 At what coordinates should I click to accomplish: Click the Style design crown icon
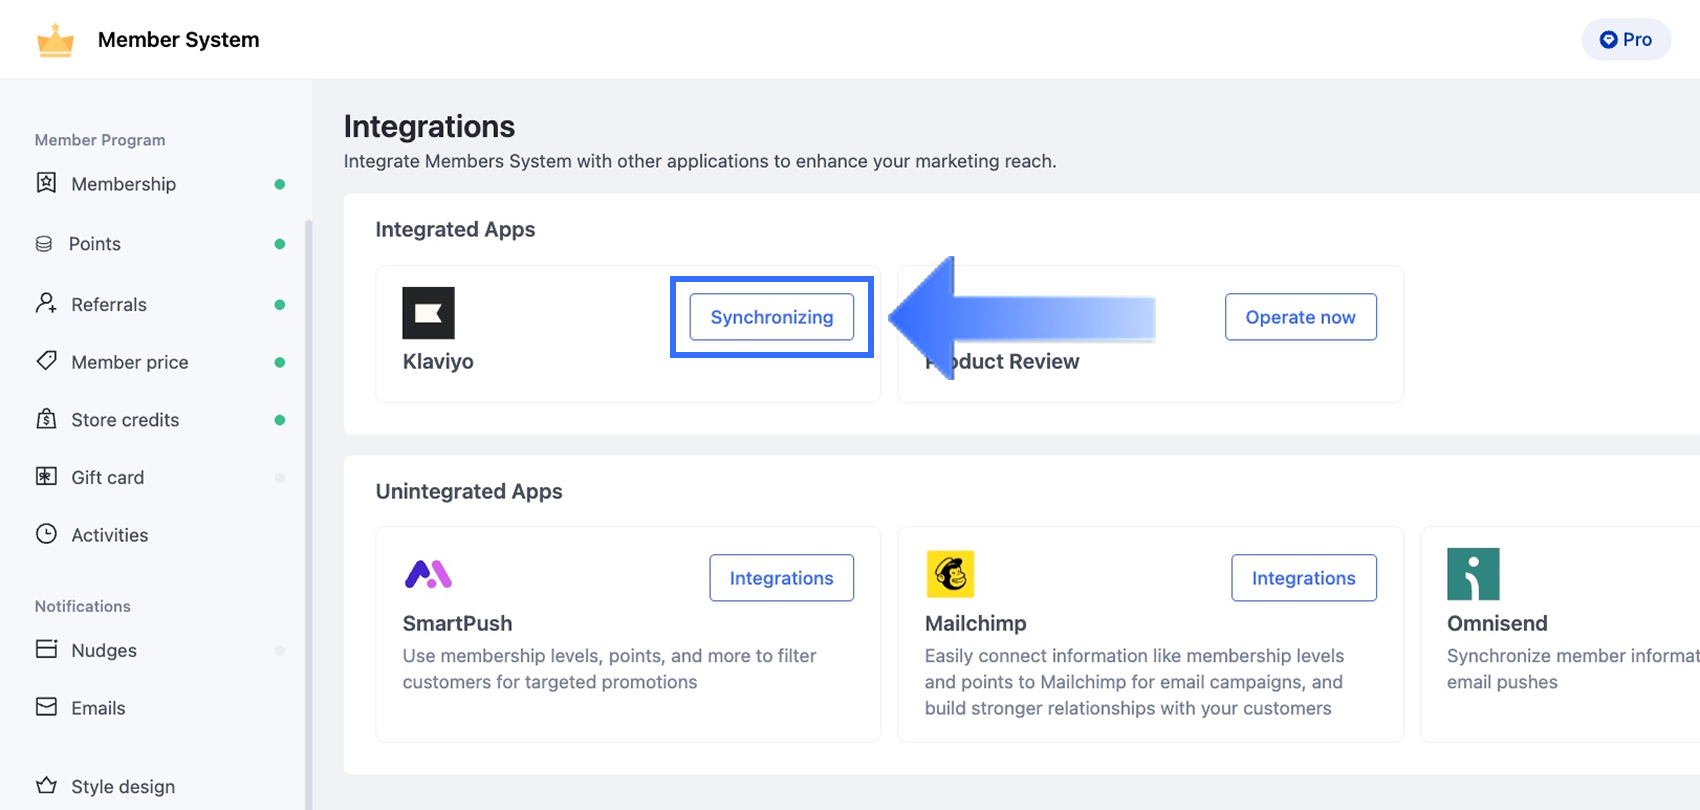(46, 786)
